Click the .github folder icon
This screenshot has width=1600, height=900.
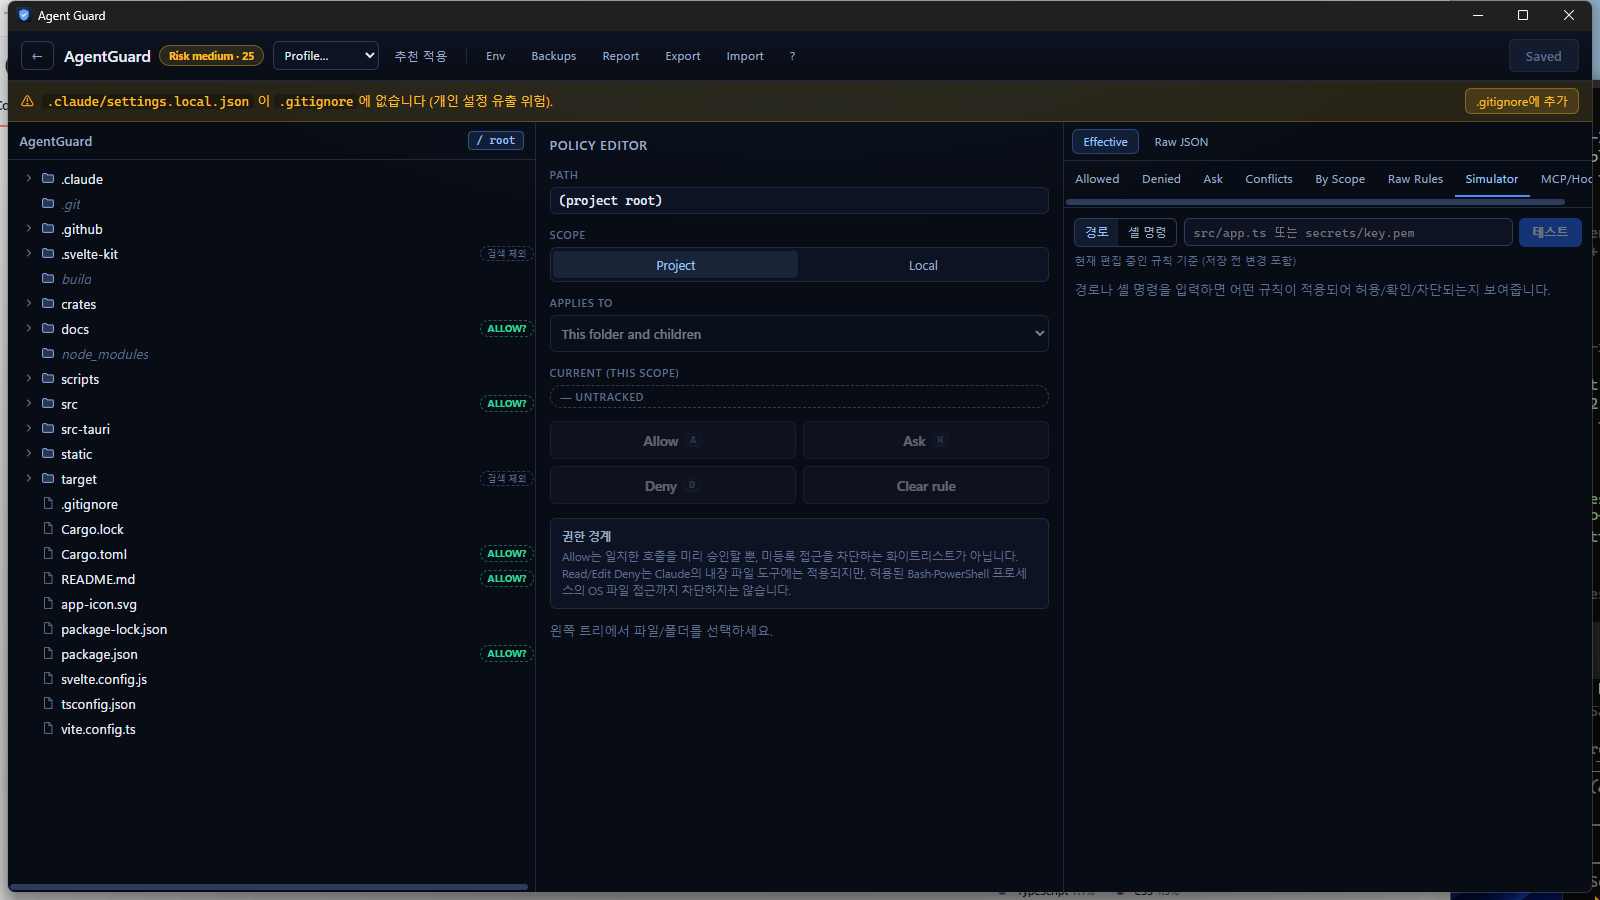coord(48,228)
